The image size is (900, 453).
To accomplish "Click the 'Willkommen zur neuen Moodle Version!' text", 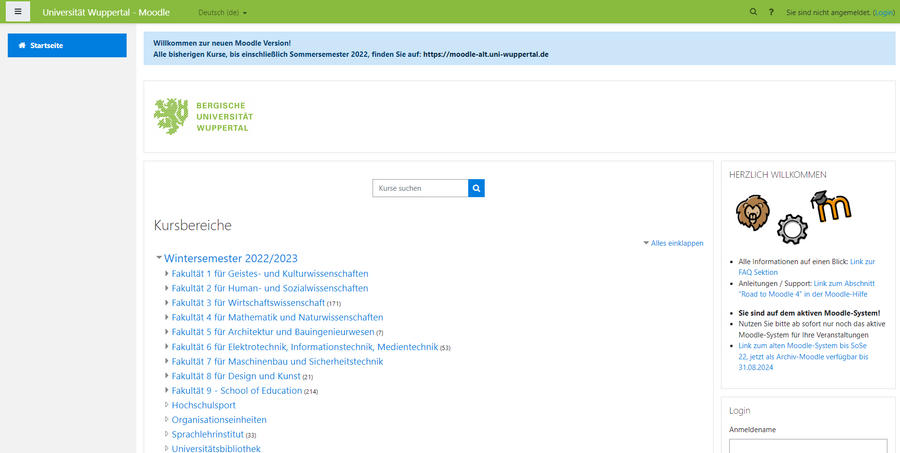I will pyautogui.click(x=222, y=43).
